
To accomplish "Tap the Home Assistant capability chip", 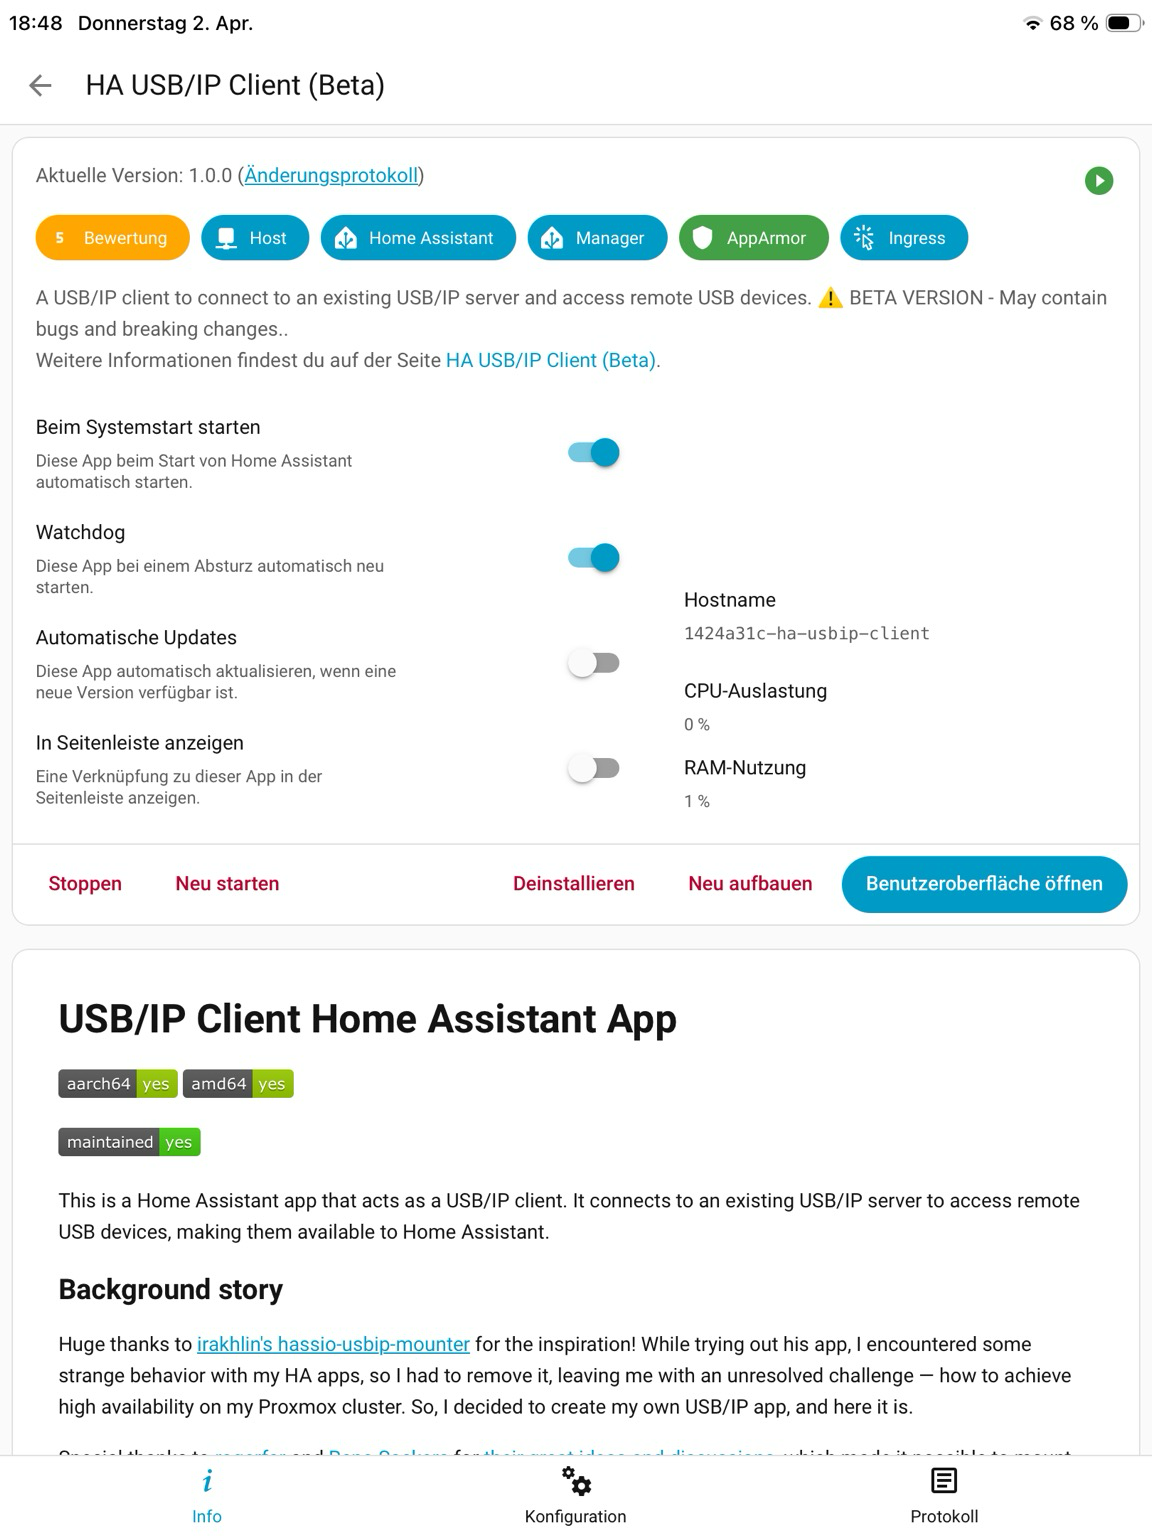I will [x=418, y=238].
